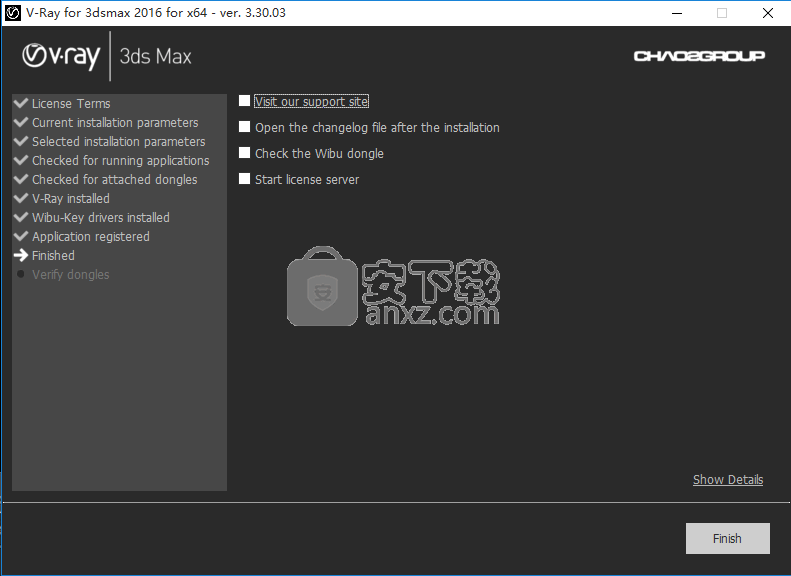The image size is (791, 576).
Task: Select the Checked for running applications step
Action: pos(121,161)
